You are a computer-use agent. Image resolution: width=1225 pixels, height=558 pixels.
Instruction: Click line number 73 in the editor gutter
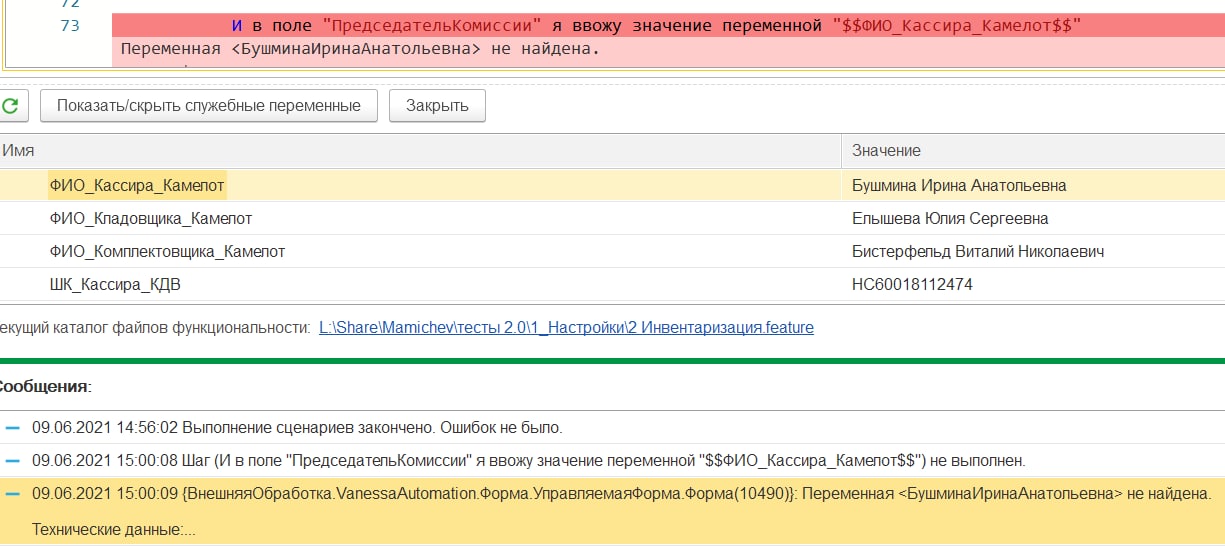point(70,26)
